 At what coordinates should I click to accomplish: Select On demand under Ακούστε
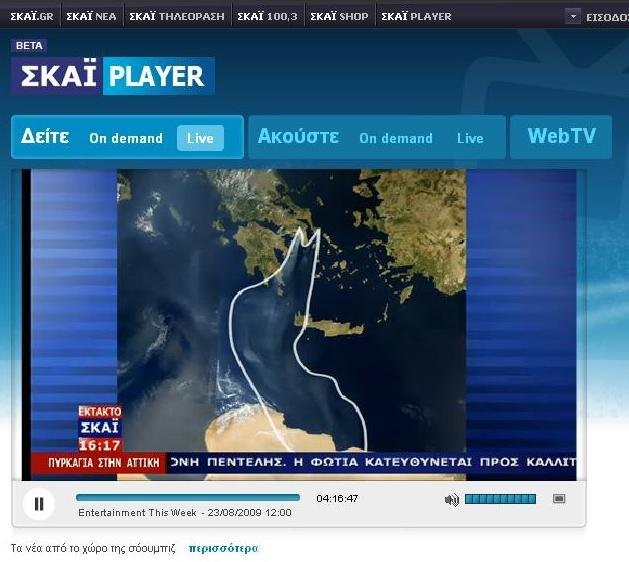(396, 138)
